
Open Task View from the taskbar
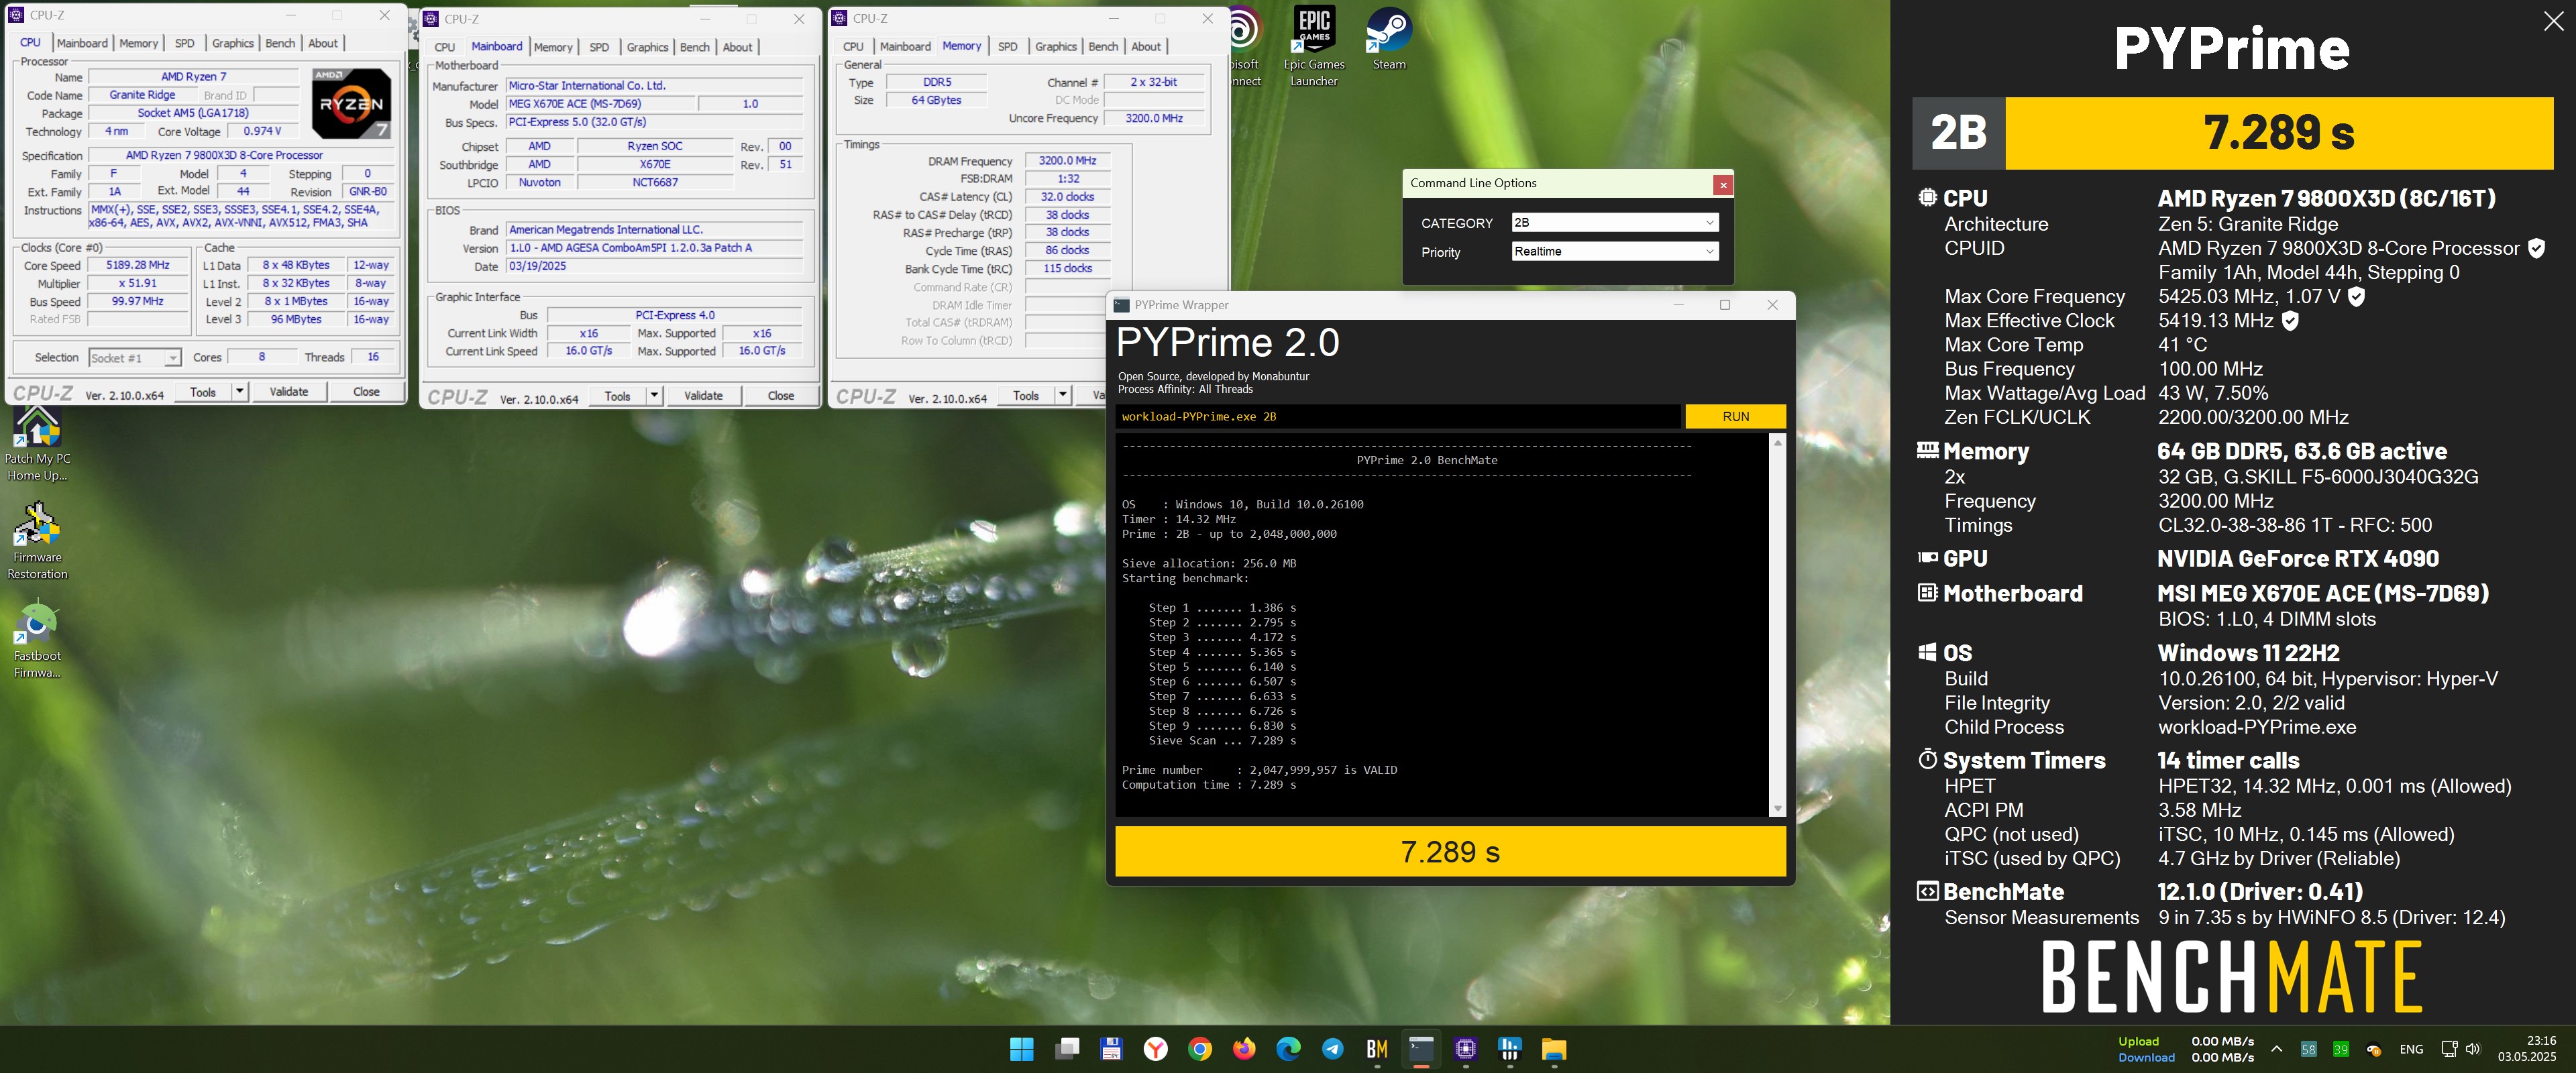tap(1067, 1049)
